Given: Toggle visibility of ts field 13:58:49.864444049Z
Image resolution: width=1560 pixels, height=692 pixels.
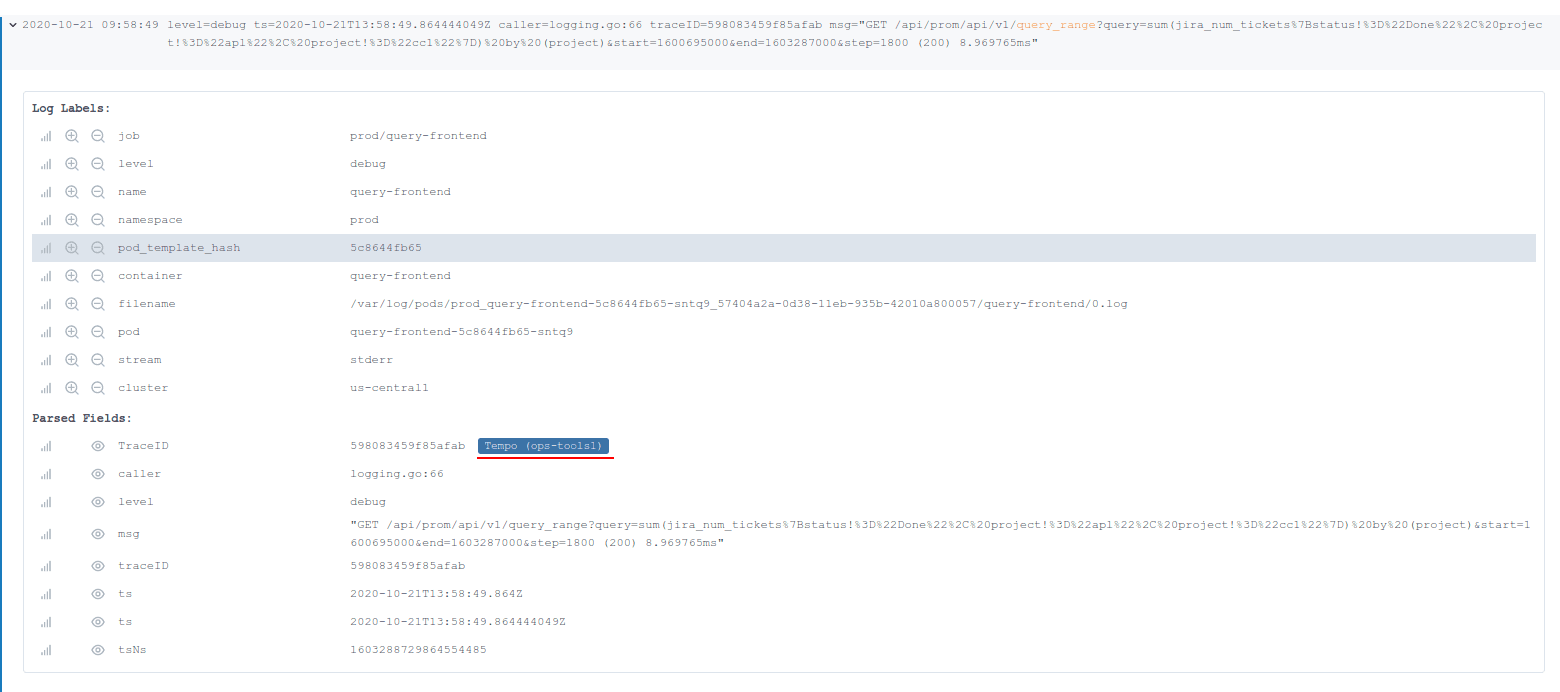Looking at the screenshot, I should (98, 622).
